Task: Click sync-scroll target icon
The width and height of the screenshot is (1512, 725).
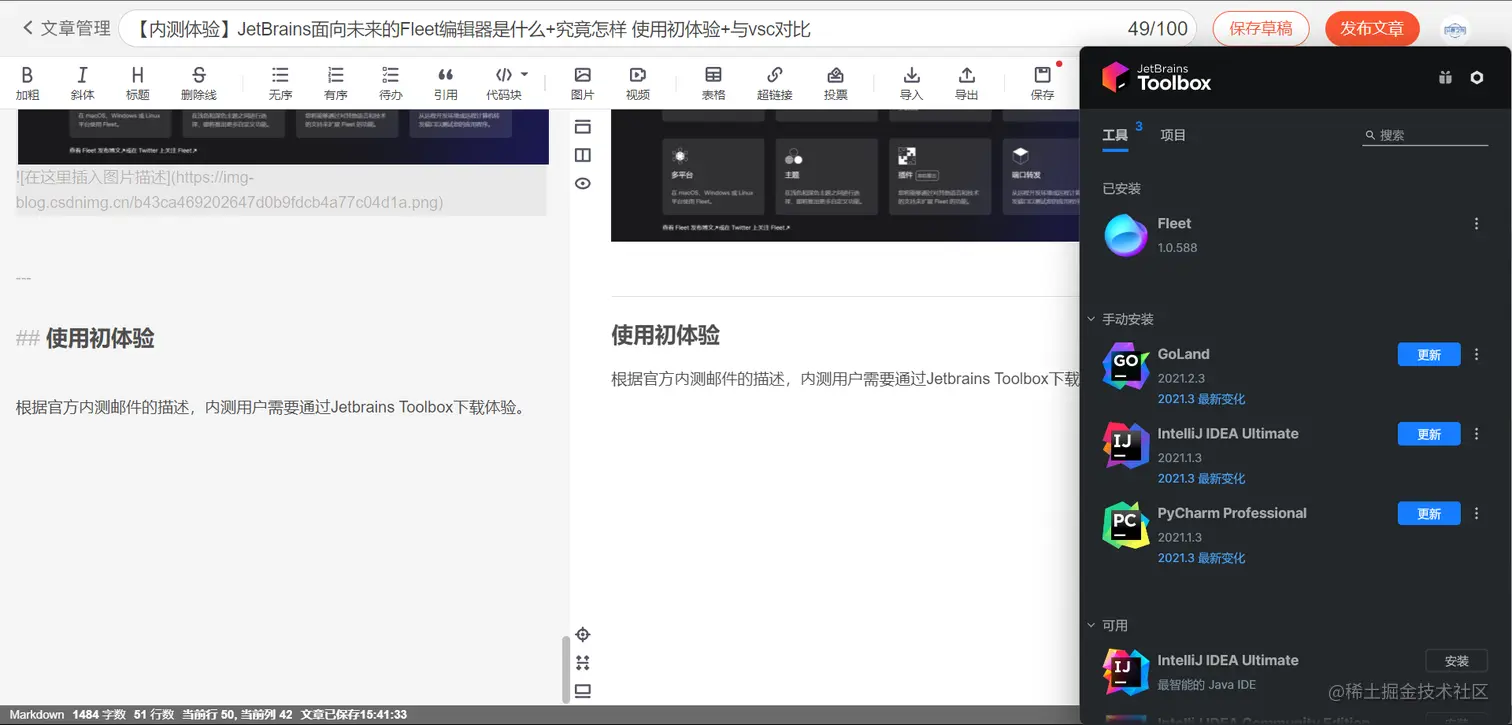Action: pyautogui.click(x=582, y=634)
